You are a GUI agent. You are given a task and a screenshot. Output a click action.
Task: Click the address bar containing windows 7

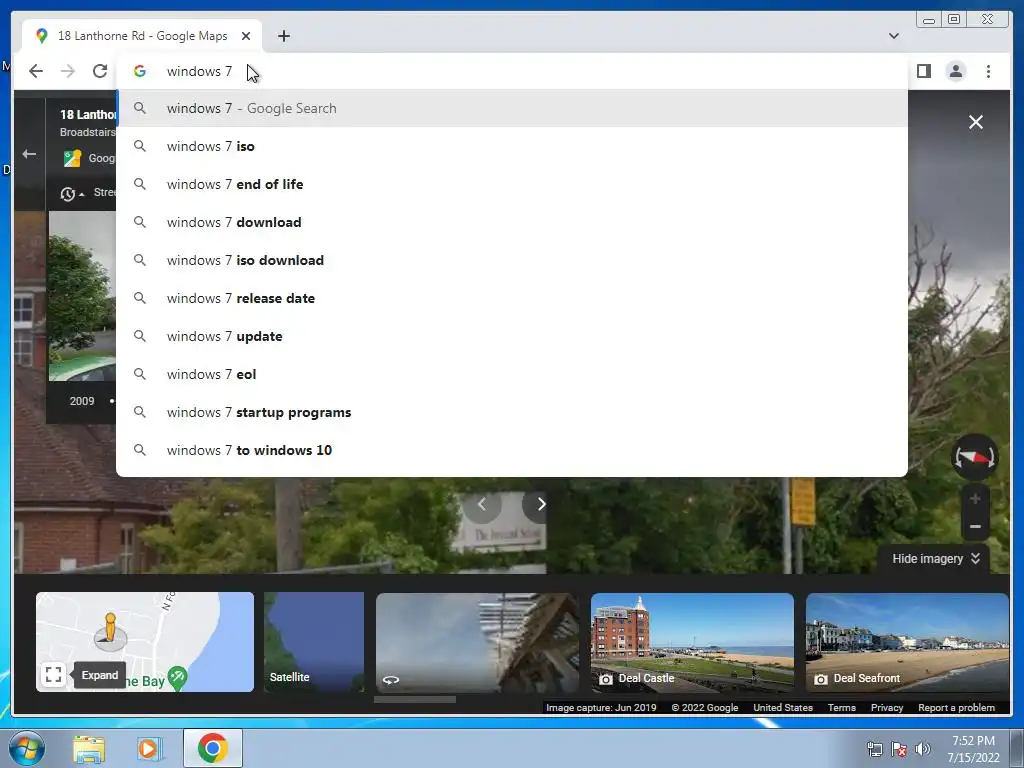pyautogui.click(x=512, y=71)
